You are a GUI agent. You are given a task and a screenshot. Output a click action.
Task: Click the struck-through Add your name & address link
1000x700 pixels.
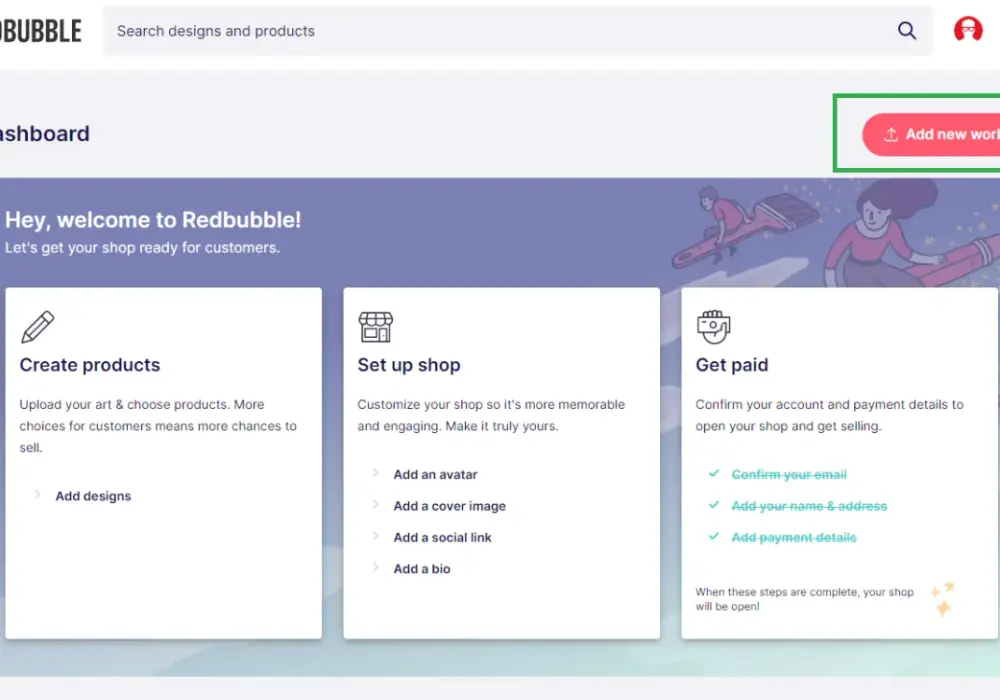pyautogui.click(x=809, y=506)
